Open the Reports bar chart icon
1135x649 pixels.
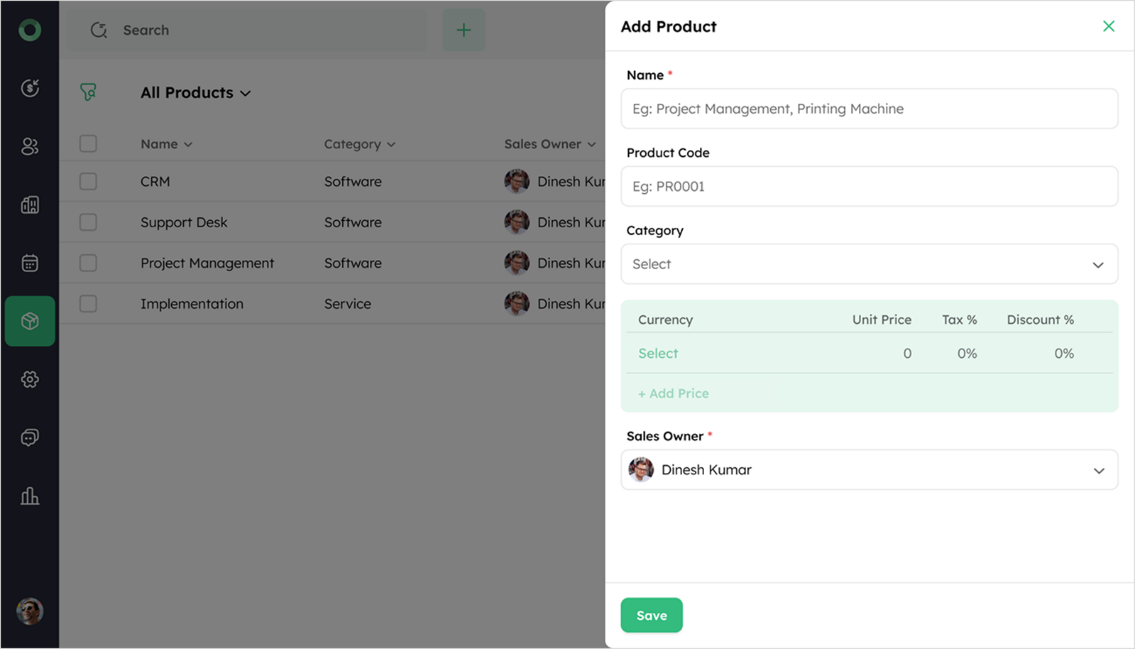point(30,496)
